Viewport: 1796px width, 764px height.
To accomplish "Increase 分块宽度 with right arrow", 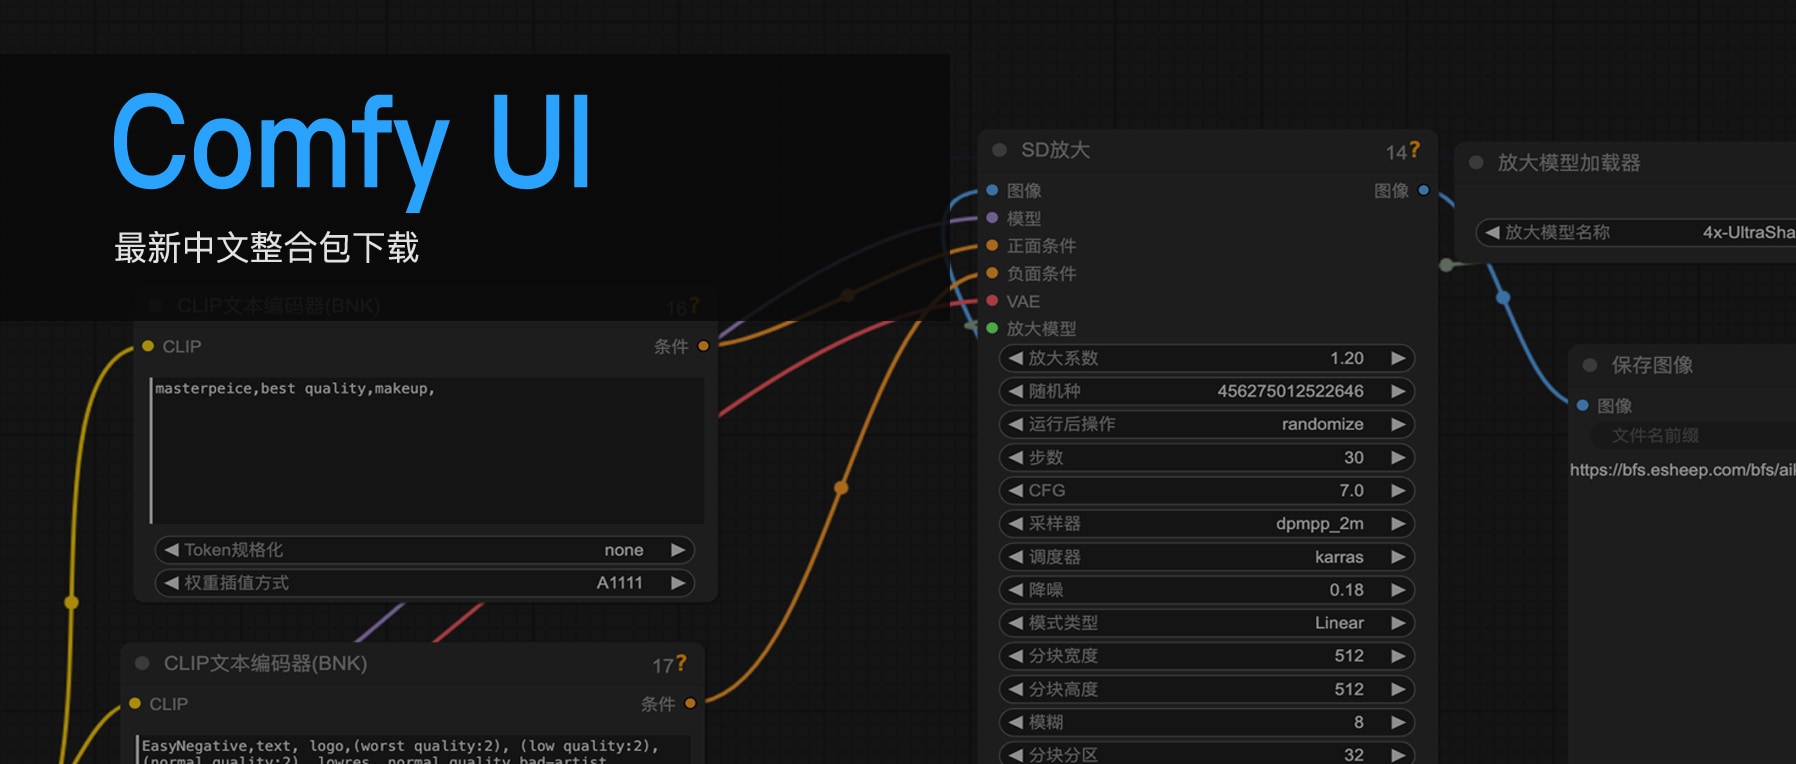I will coord(1398,656).
